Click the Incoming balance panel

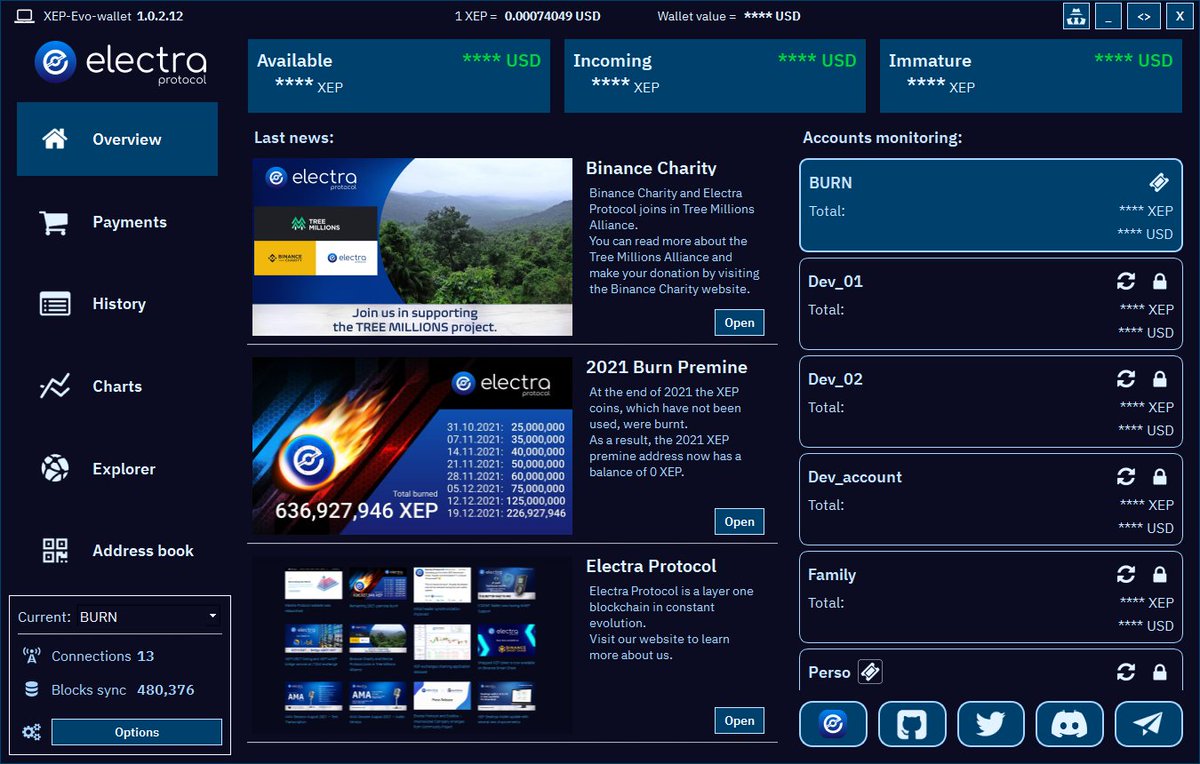[x=715, y=76]
